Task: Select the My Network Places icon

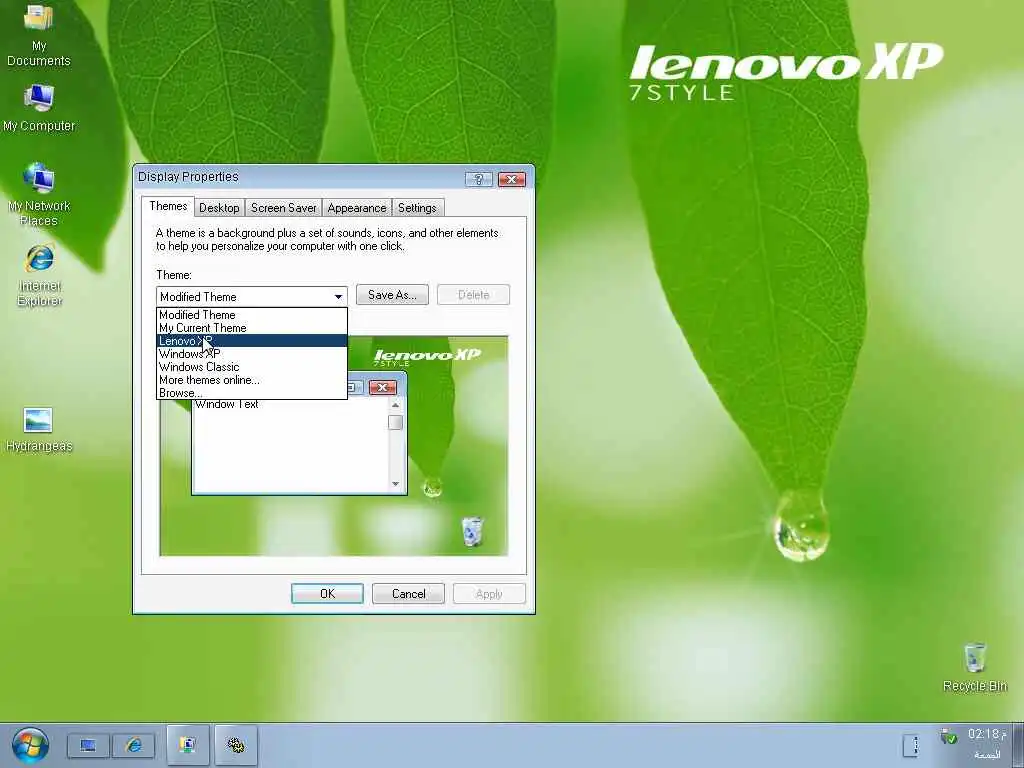Action: [x=39, y=194]
